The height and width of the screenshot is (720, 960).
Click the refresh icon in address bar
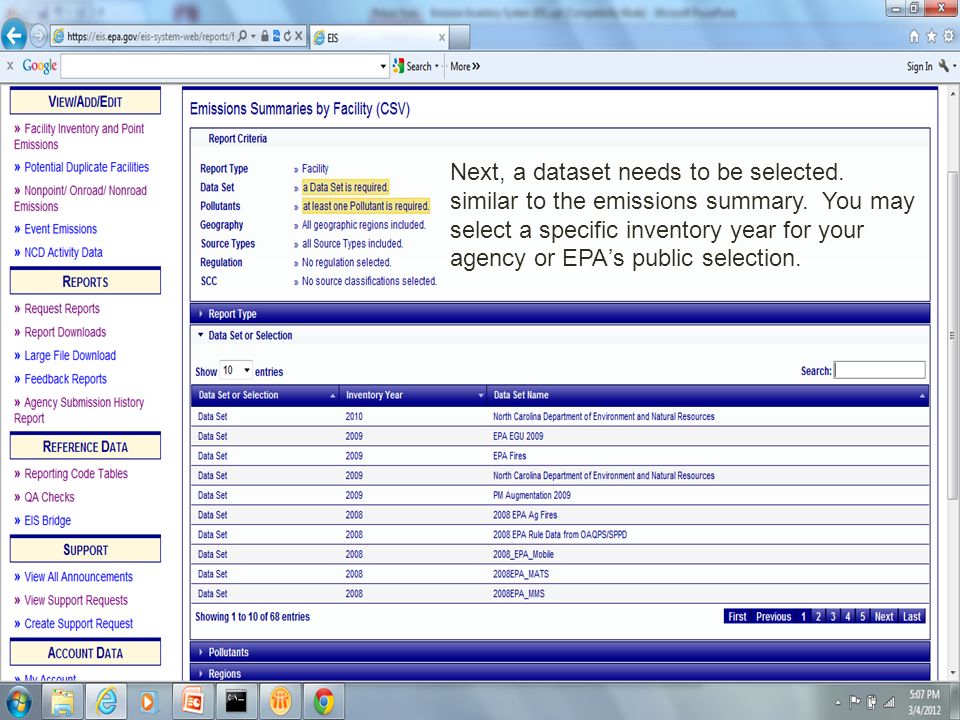287,36
